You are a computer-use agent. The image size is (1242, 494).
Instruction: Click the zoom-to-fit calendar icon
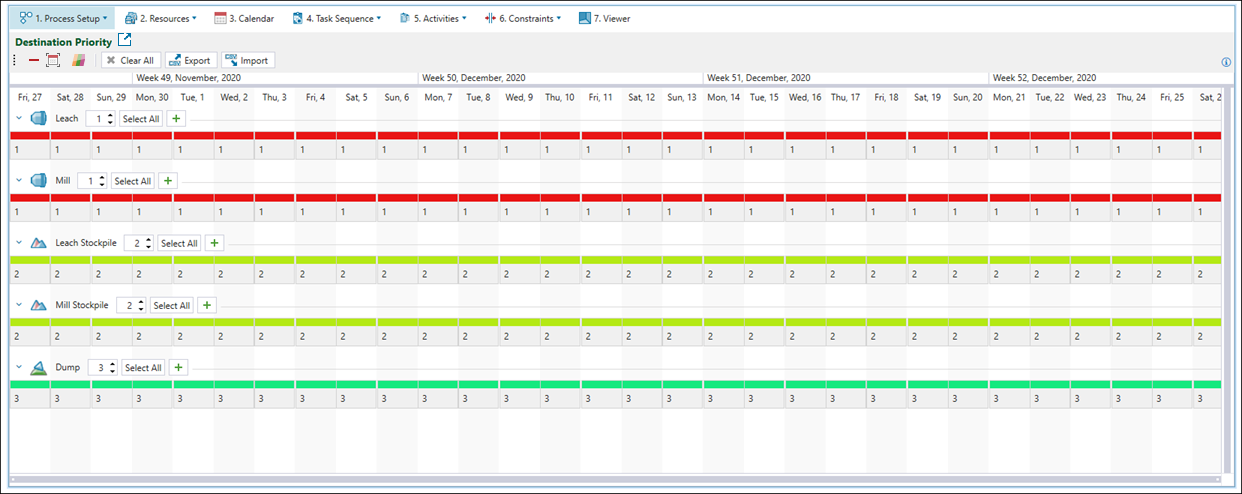[x=54, y=61]
